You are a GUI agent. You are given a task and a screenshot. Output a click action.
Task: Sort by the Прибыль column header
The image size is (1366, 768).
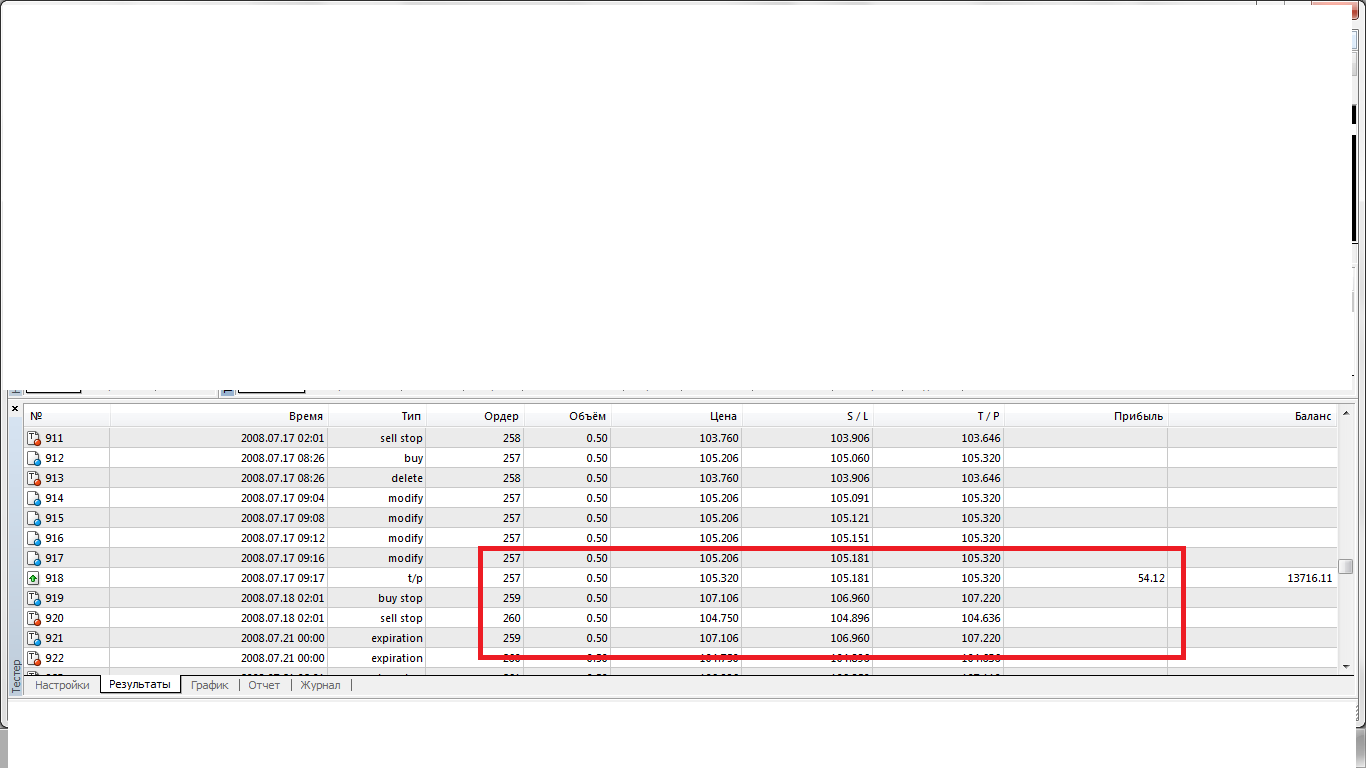1085,416
